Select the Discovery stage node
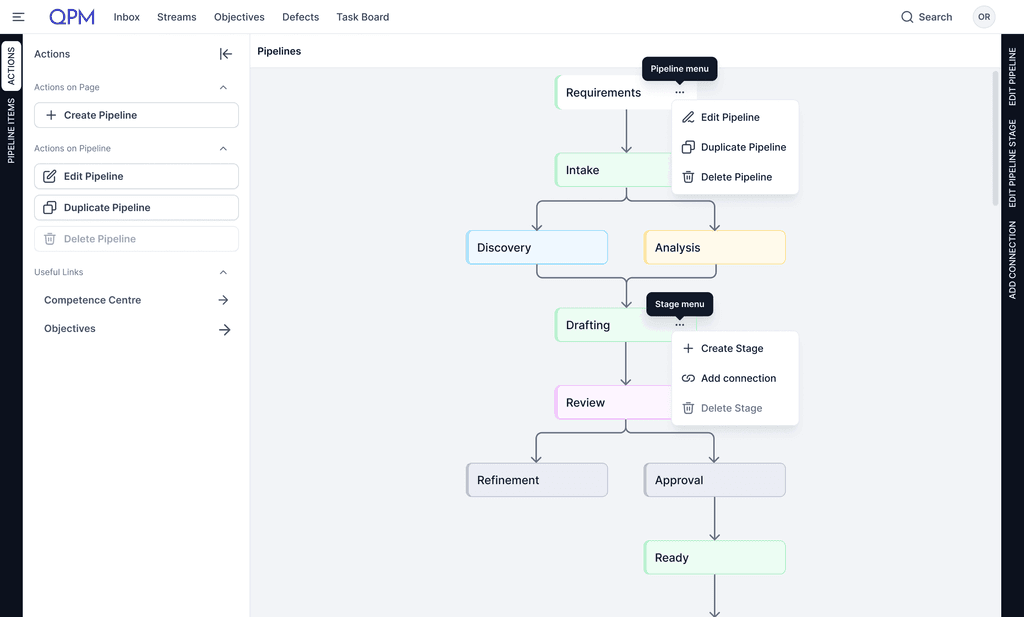 (x=537, y=248)
